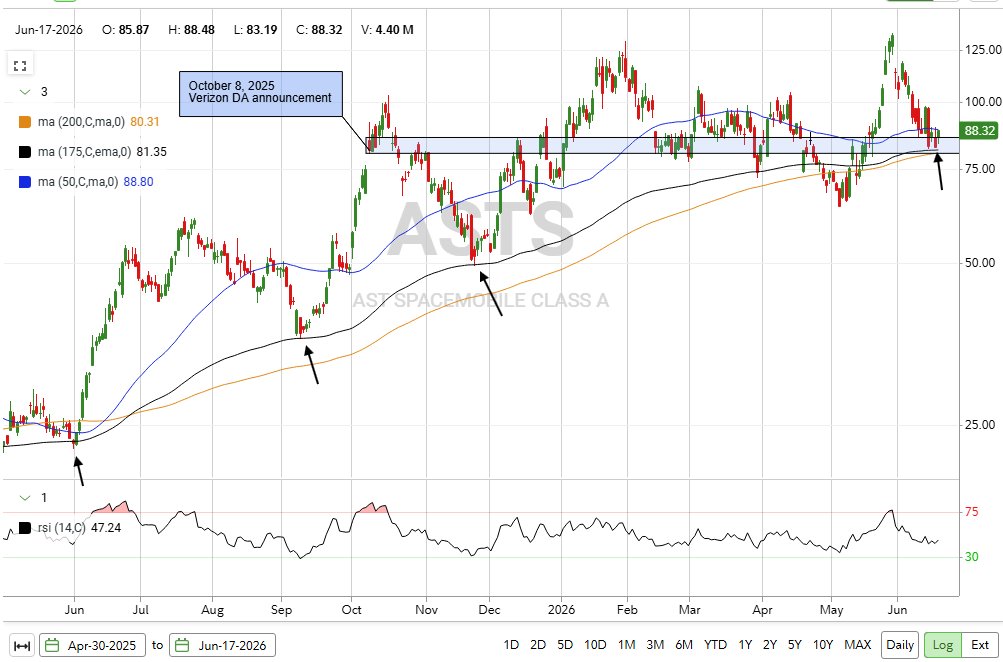The height and width of the screenshot is (662, 1003).
Task: Click the black ma 175 ema color swatch
Action: (25, 152)
